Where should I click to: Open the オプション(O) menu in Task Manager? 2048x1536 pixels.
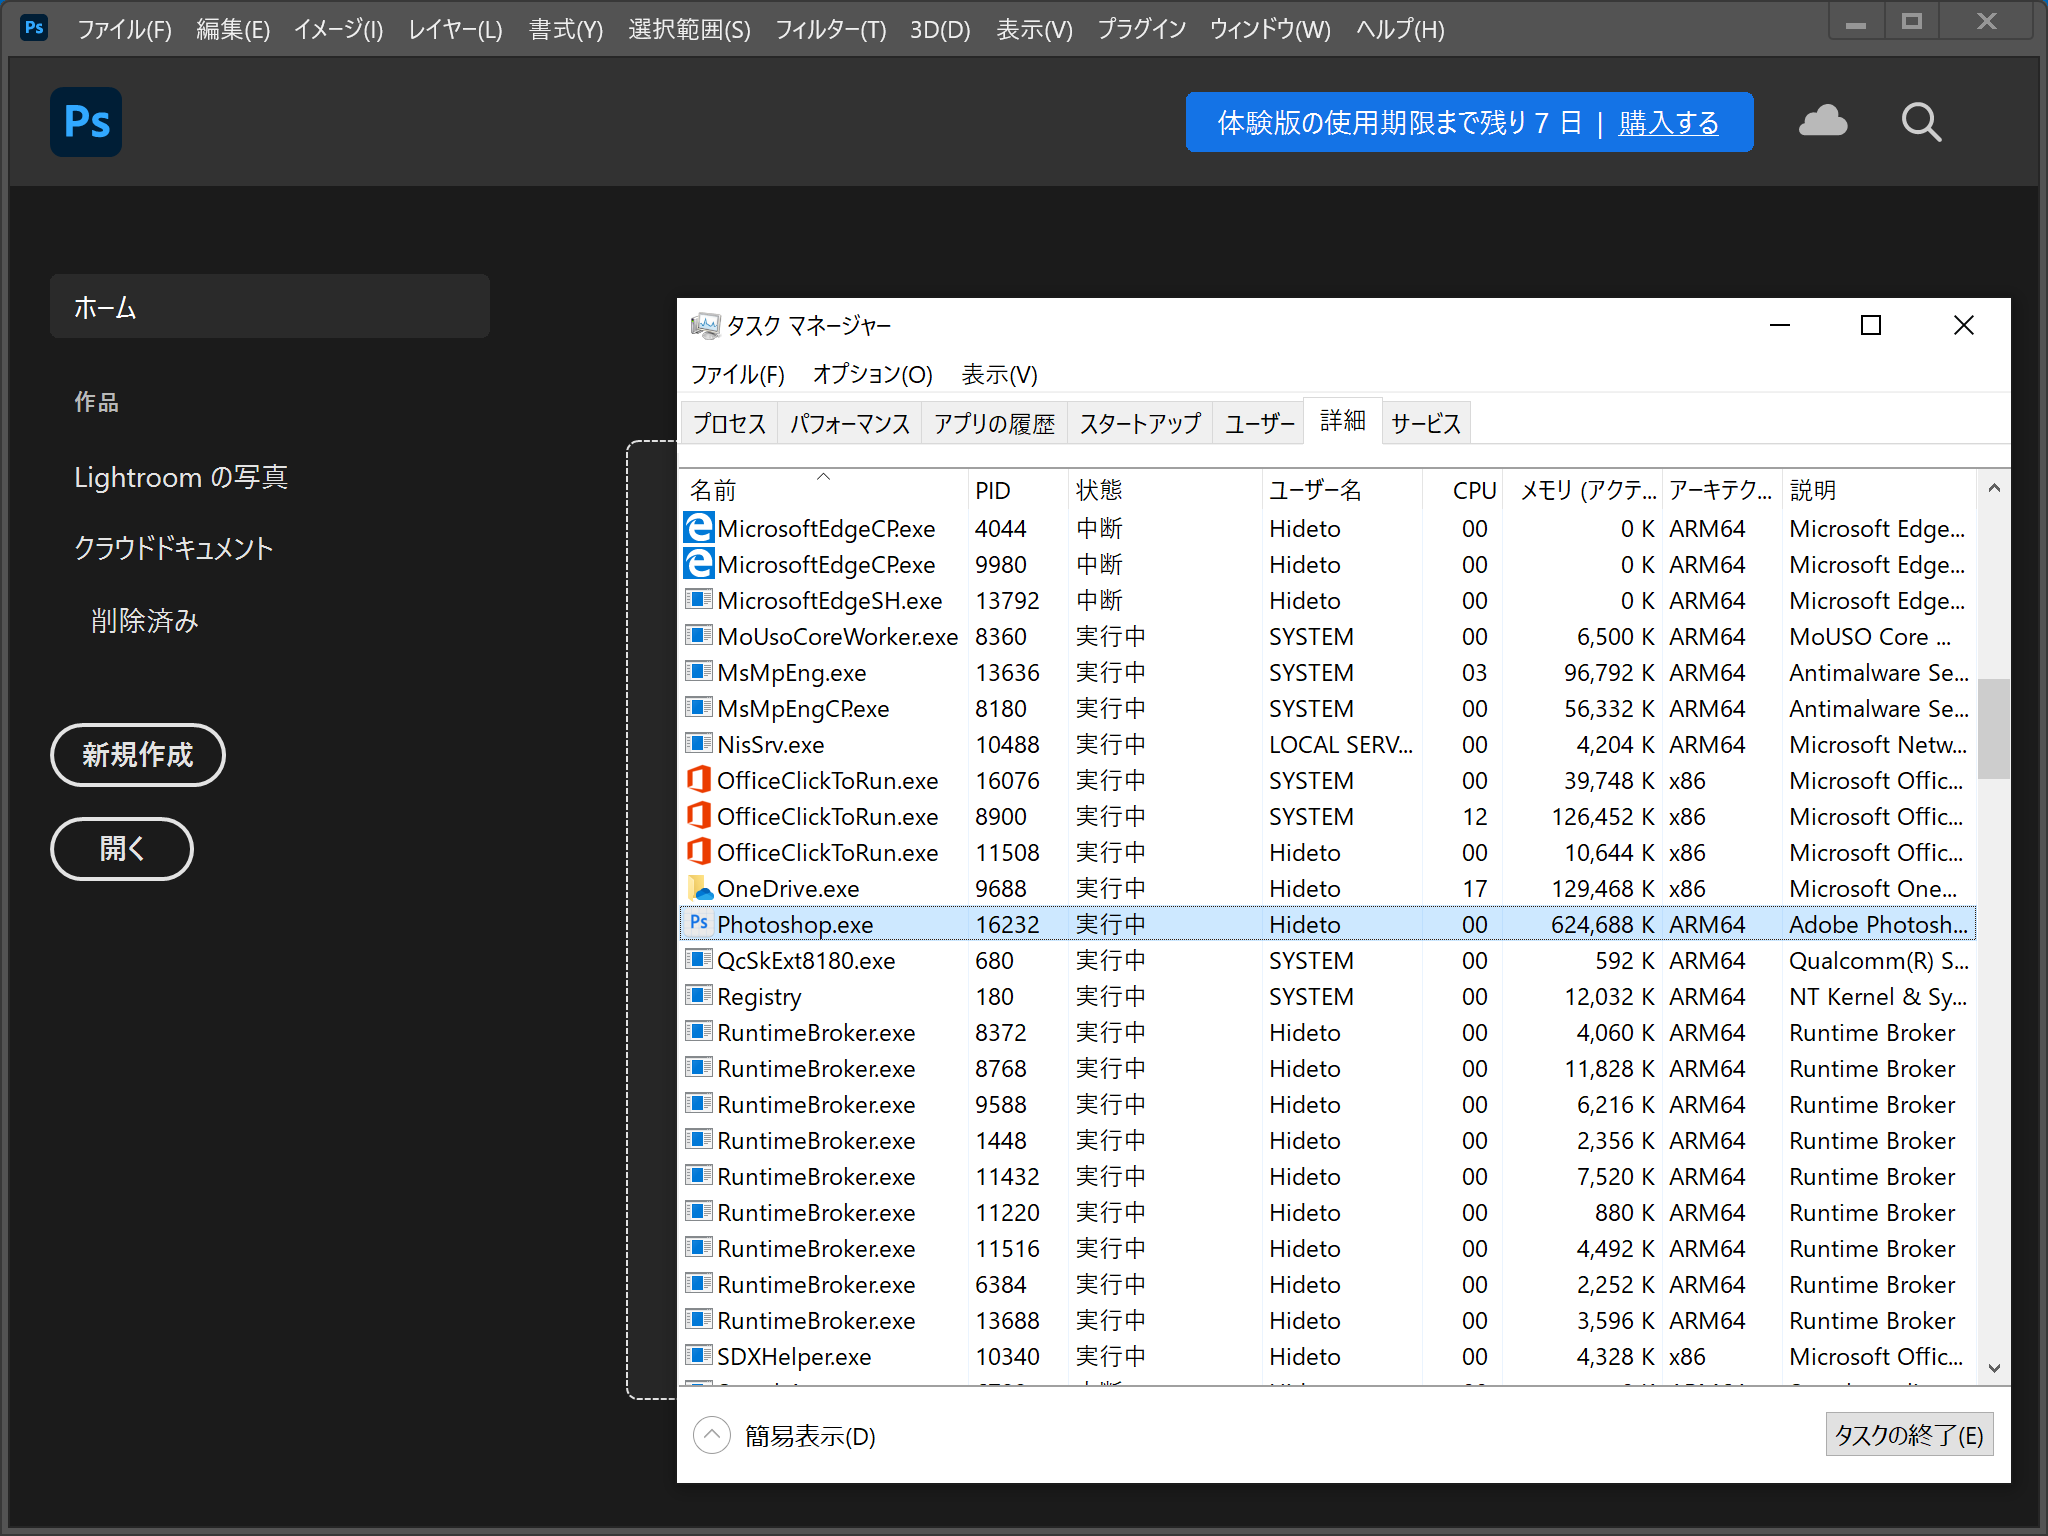[x=872, y=375]
